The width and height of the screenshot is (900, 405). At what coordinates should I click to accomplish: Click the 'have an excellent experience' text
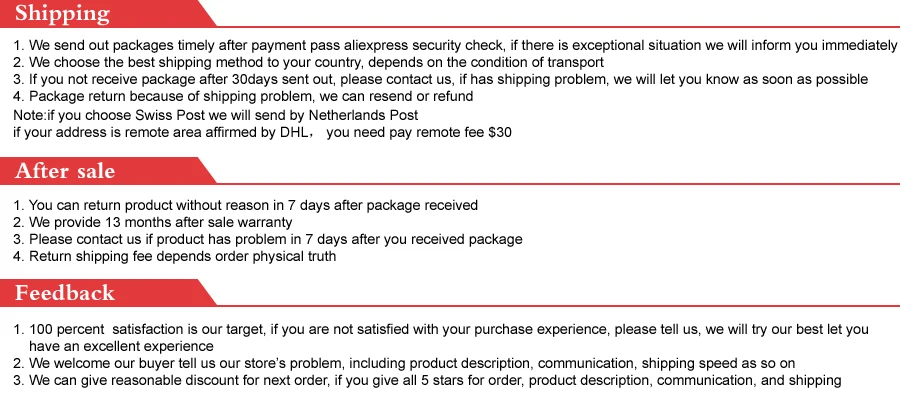coord(121,346)
